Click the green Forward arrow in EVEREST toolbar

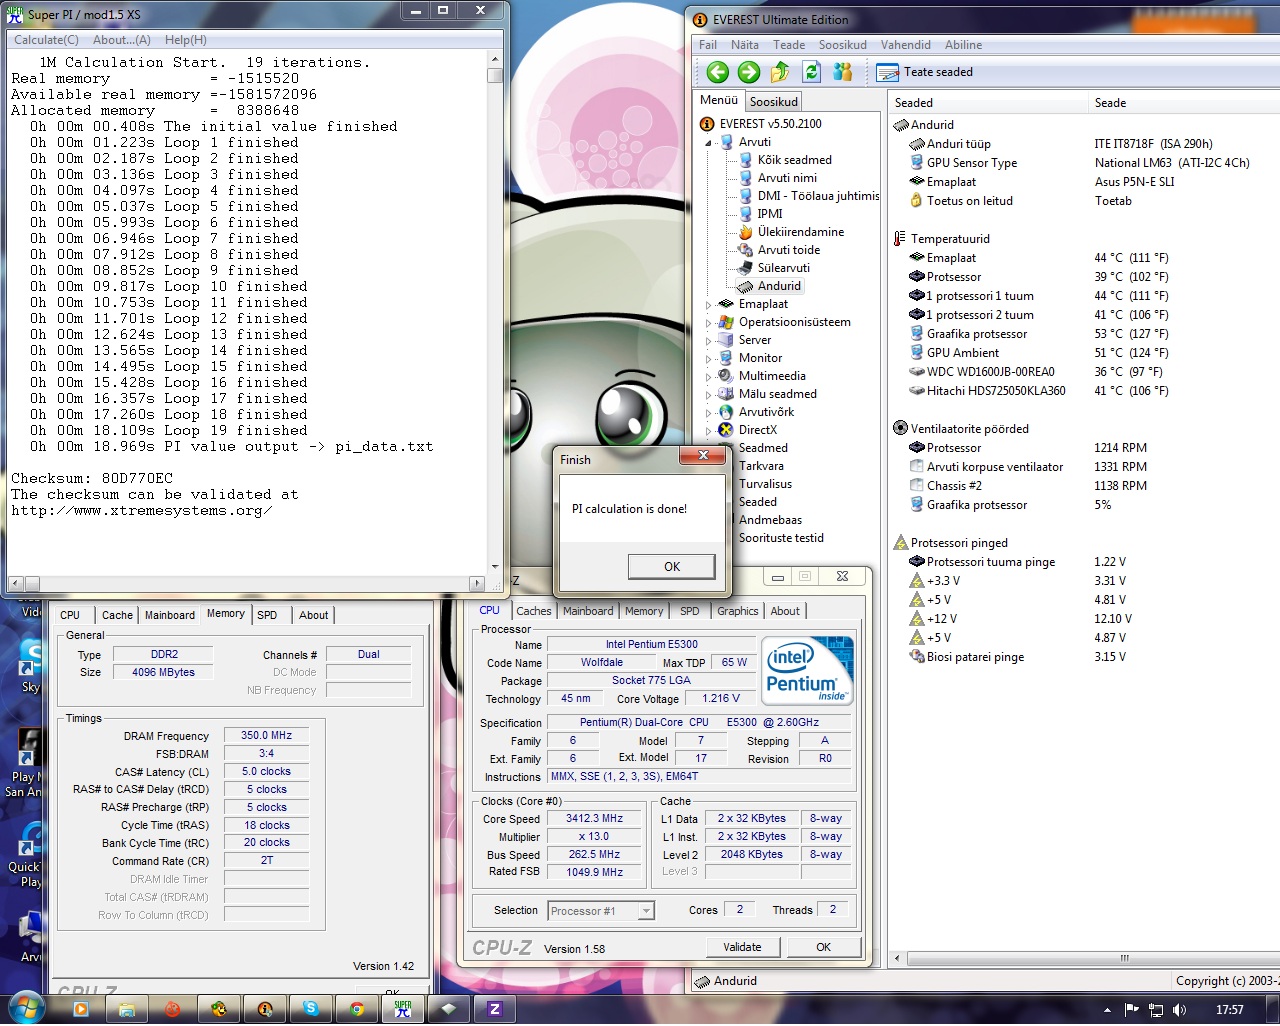tap(749, 72)
